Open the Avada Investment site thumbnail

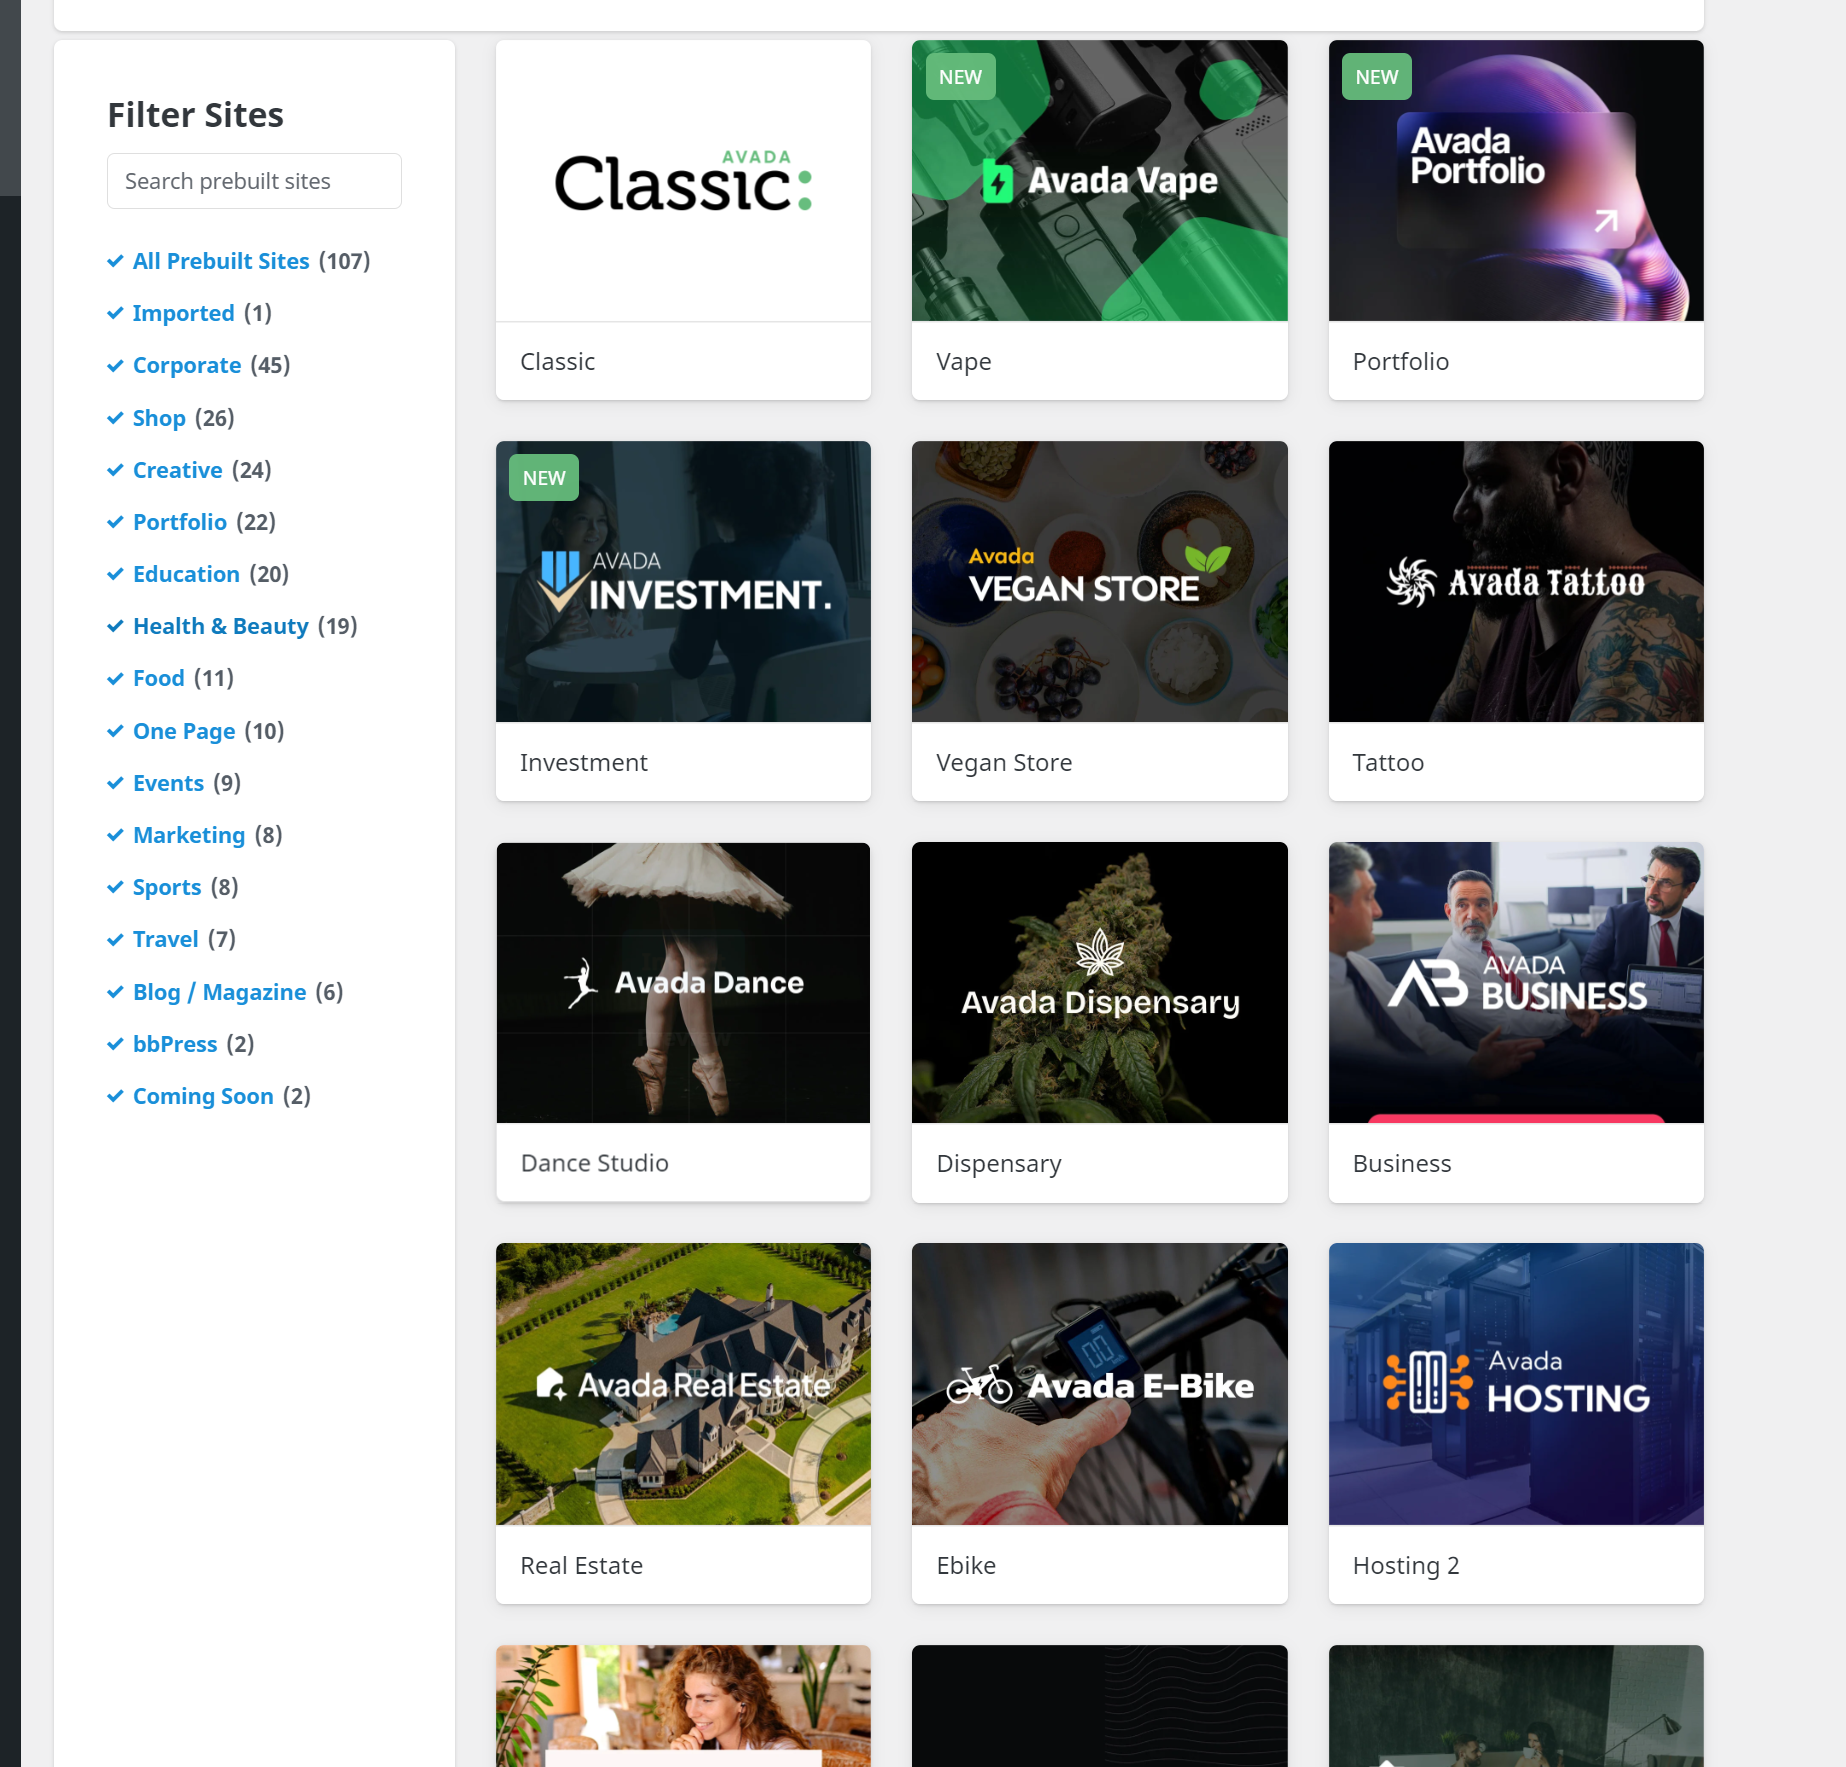pyautogui.click(x=683, y=582)
